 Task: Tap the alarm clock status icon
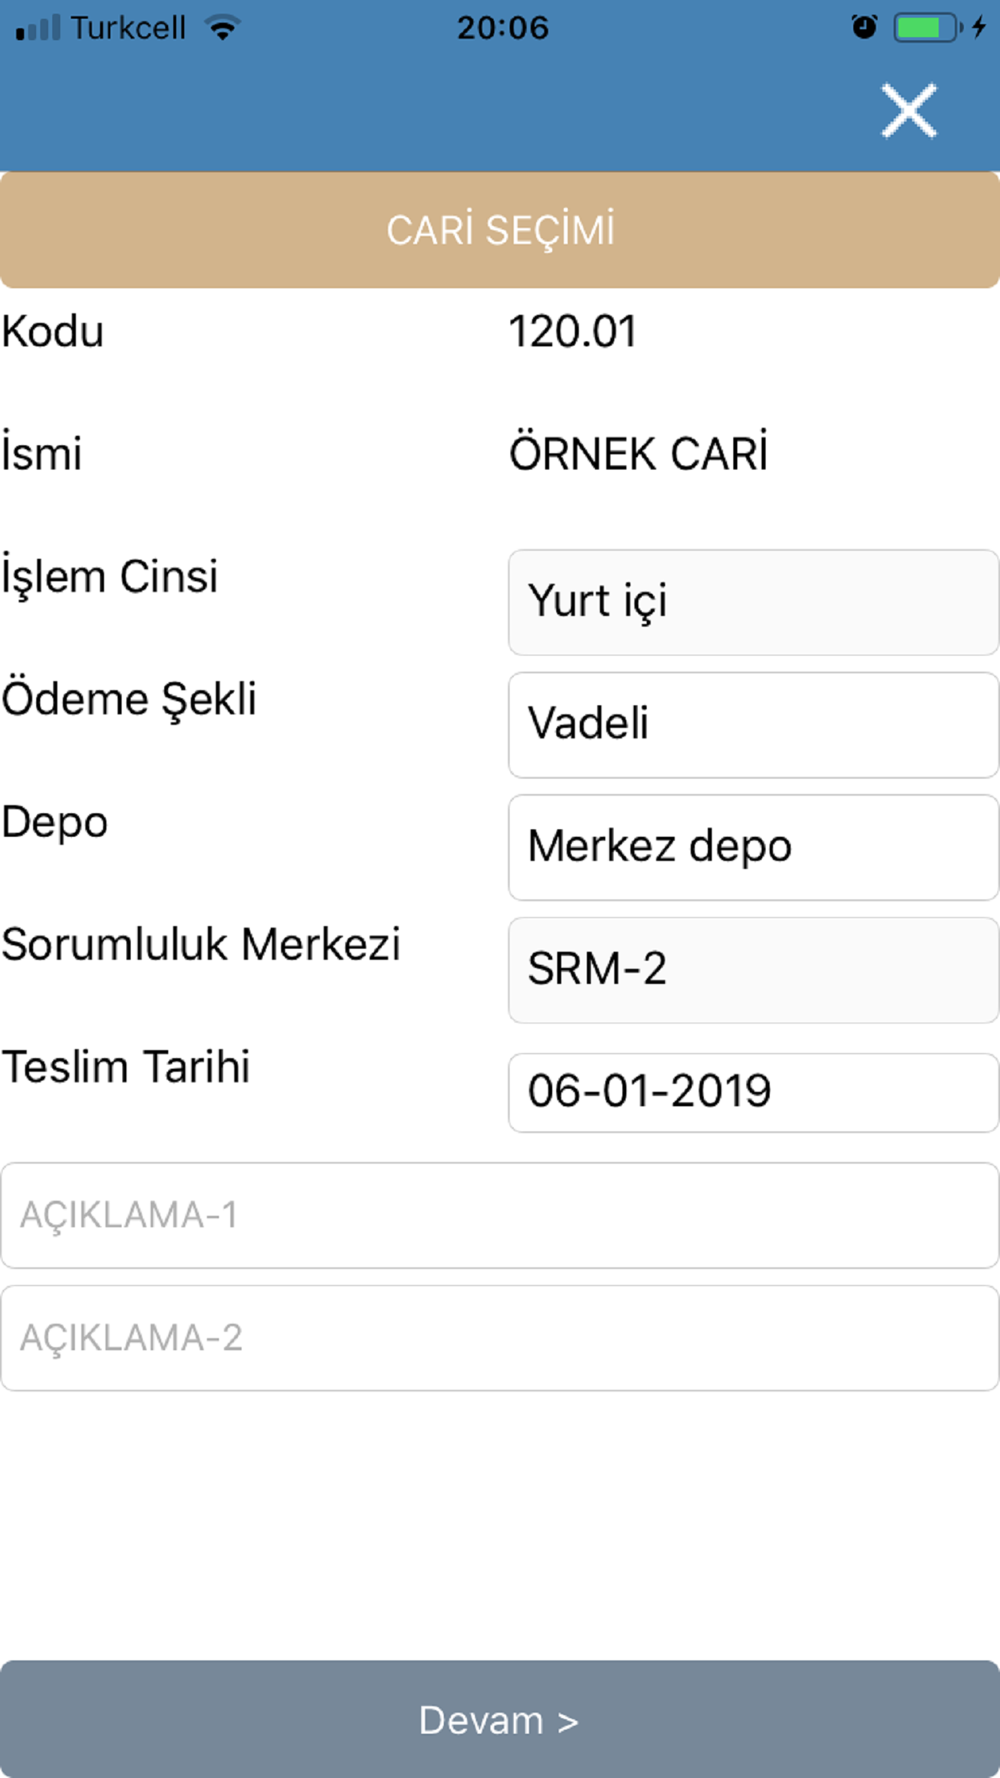coord(864,27)
